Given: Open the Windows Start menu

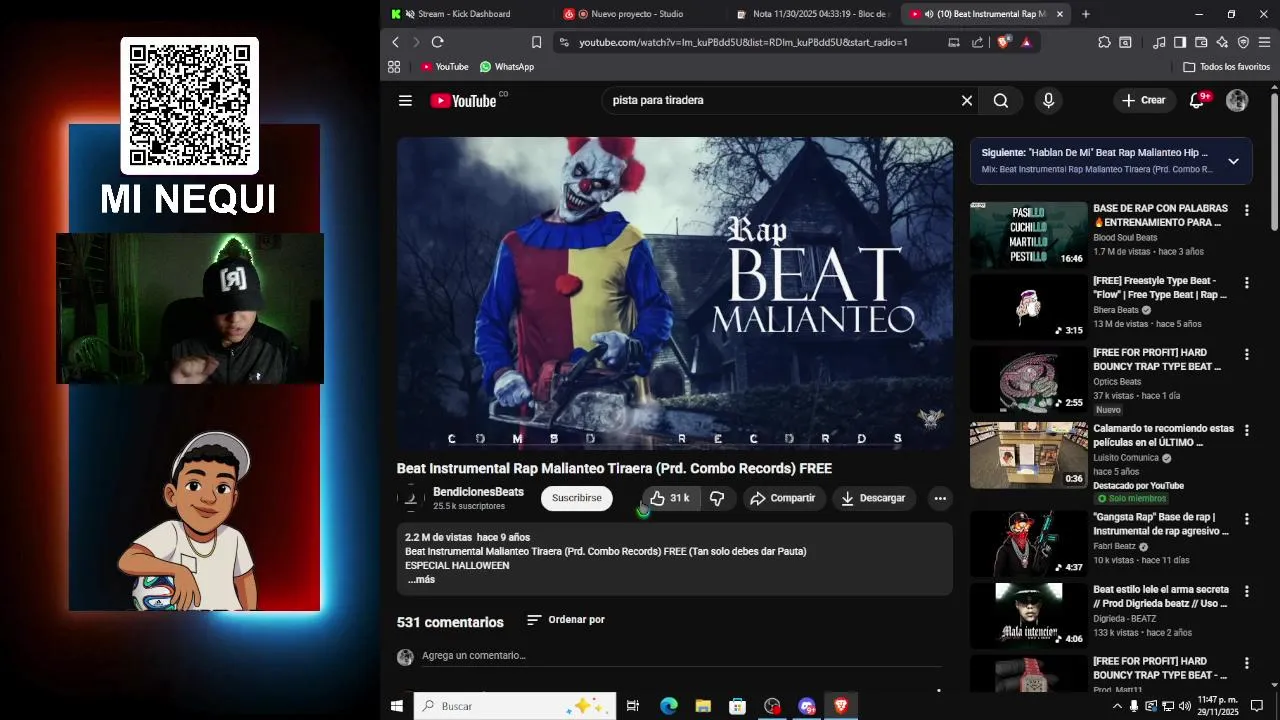Looking at the screenshot, I should [397, 706].
